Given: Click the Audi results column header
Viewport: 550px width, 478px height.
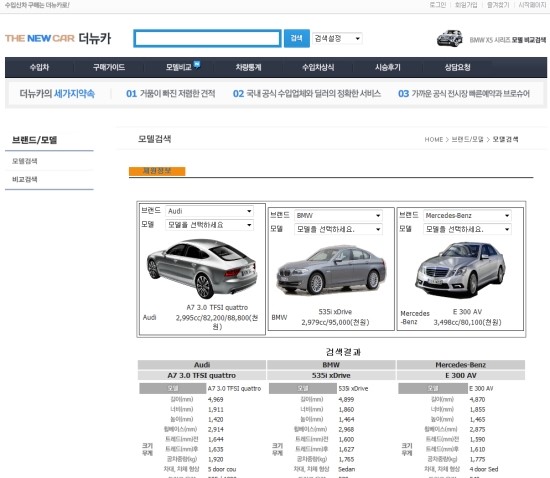Looking at the screenshot, I should pyautogui.click(x=202, y=365).
